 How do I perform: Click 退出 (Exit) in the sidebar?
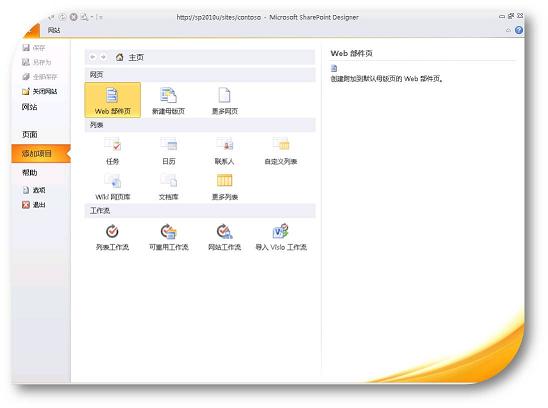(x=34, y=205)
